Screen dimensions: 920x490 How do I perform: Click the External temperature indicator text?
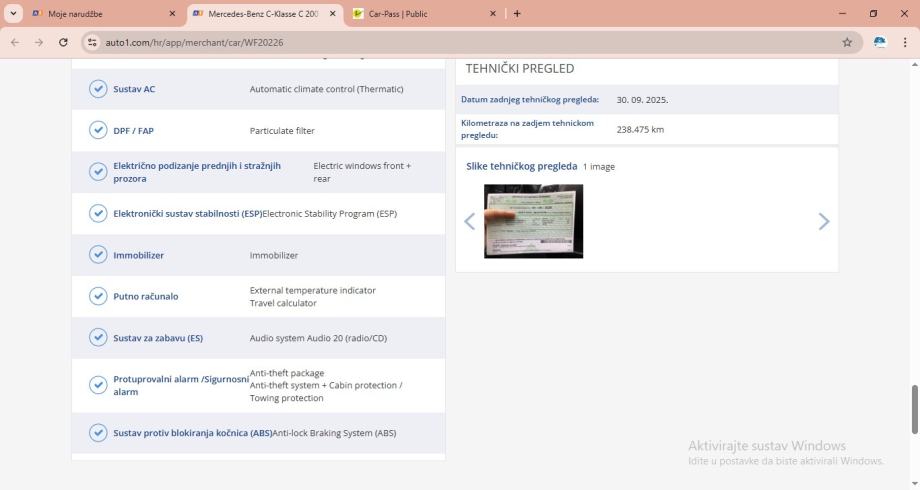[313, 290]
